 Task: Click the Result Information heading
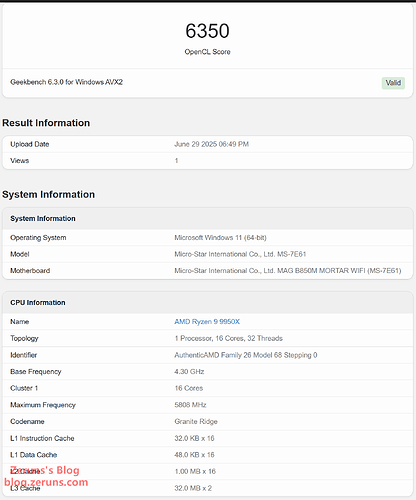pos(46,123)
